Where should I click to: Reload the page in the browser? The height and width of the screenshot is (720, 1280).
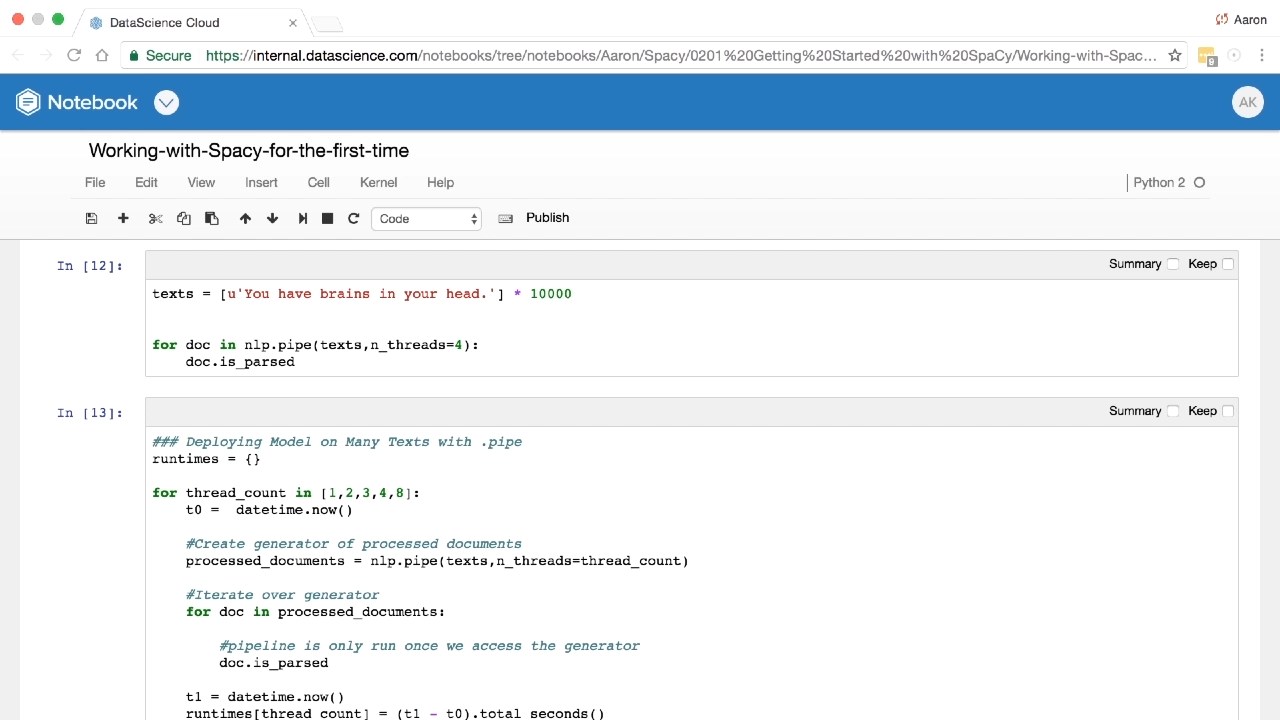pos(74,56)
